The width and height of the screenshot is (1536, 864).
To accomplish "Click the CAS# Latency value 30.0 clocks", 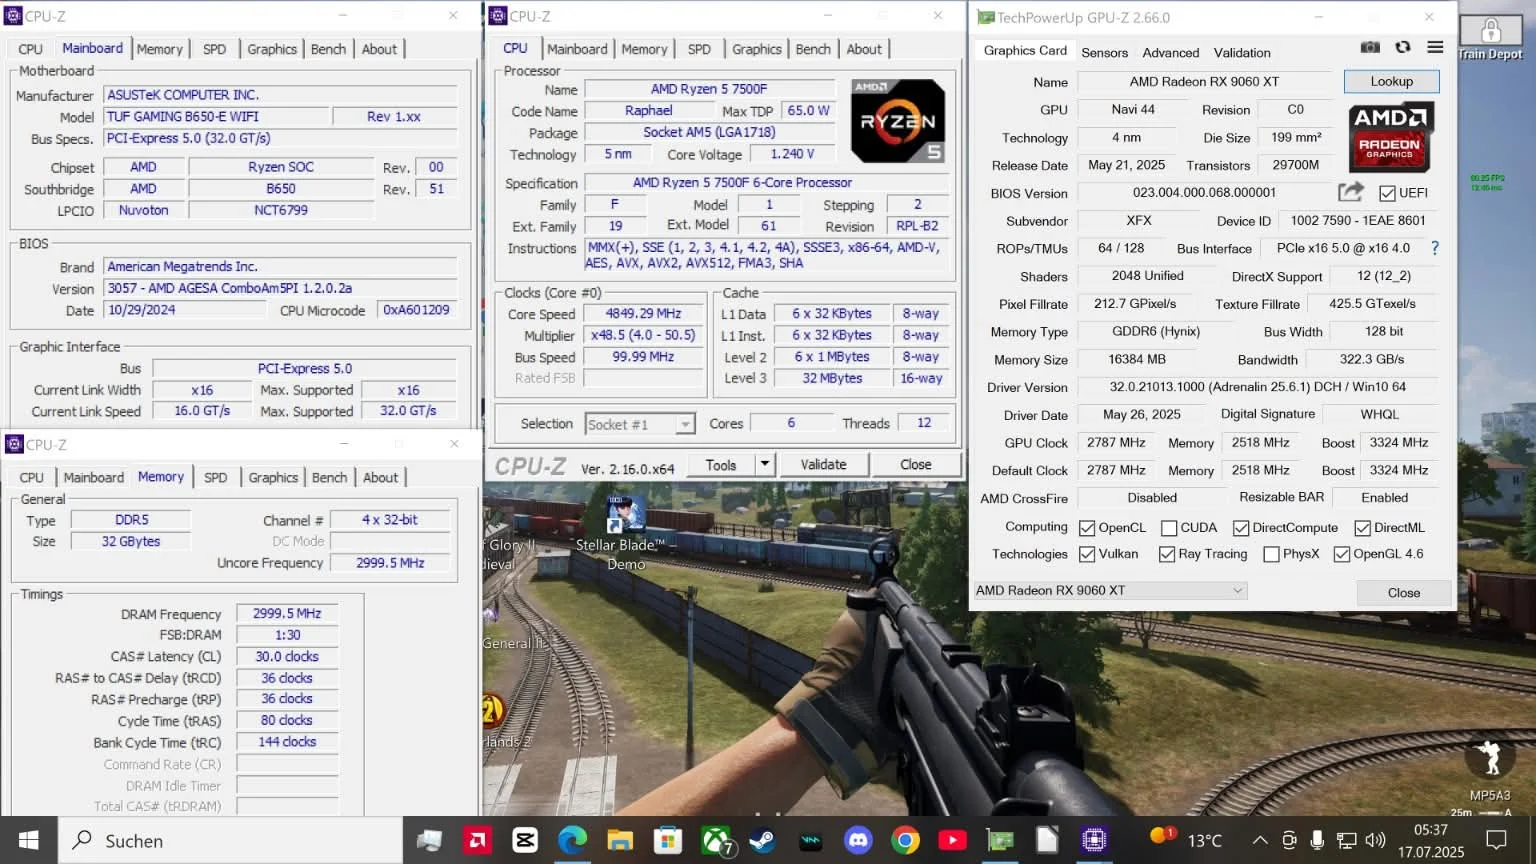I will (287, 656).
